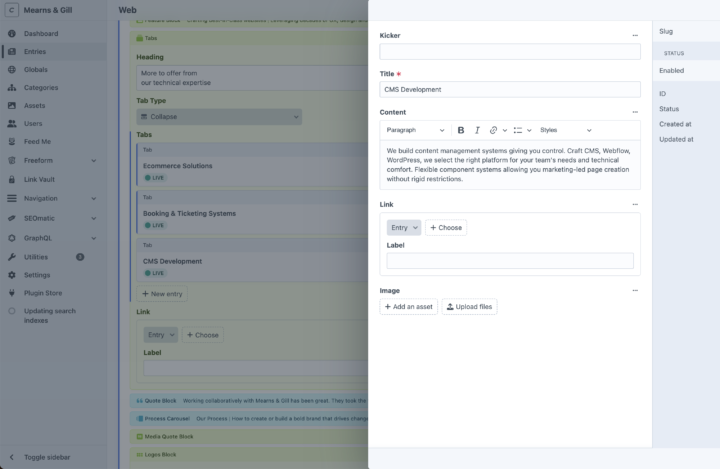This screenshot has height=469, width=720.
Task: Click the Choose button for Link
Action: [446, 228]
